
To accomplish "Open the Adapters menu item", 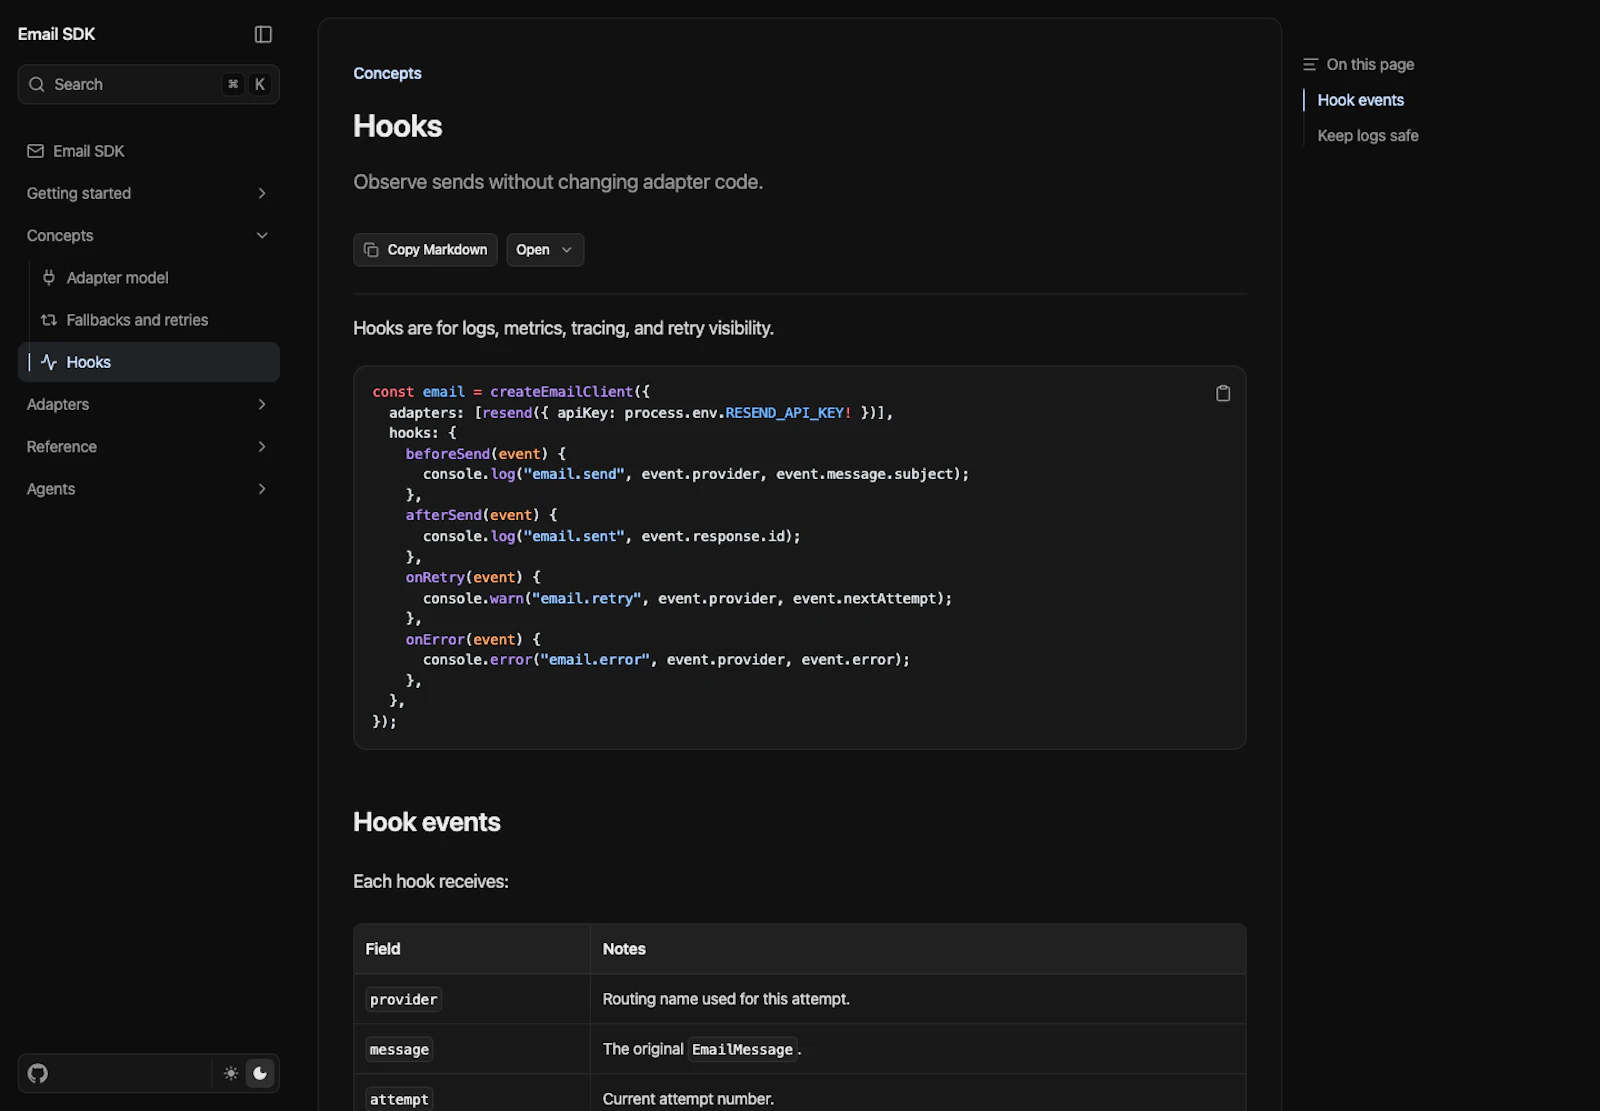I will 148,404.
